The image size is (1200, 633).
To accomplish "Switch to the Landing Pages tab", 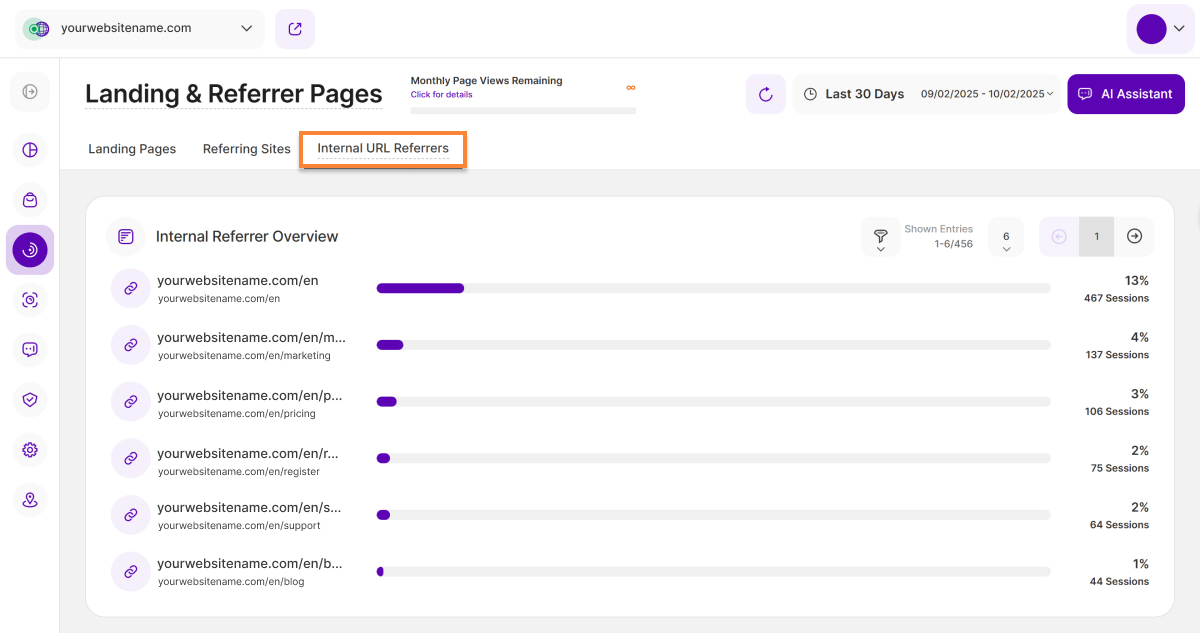I will [x=132, y=149].
